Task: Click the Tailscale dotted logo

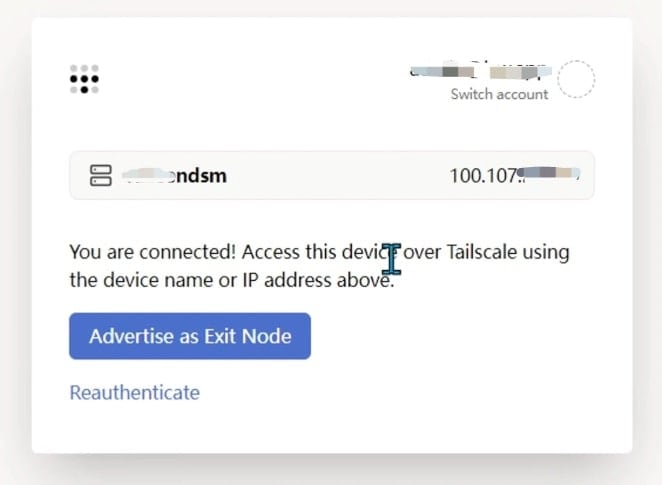Action: 84,79
